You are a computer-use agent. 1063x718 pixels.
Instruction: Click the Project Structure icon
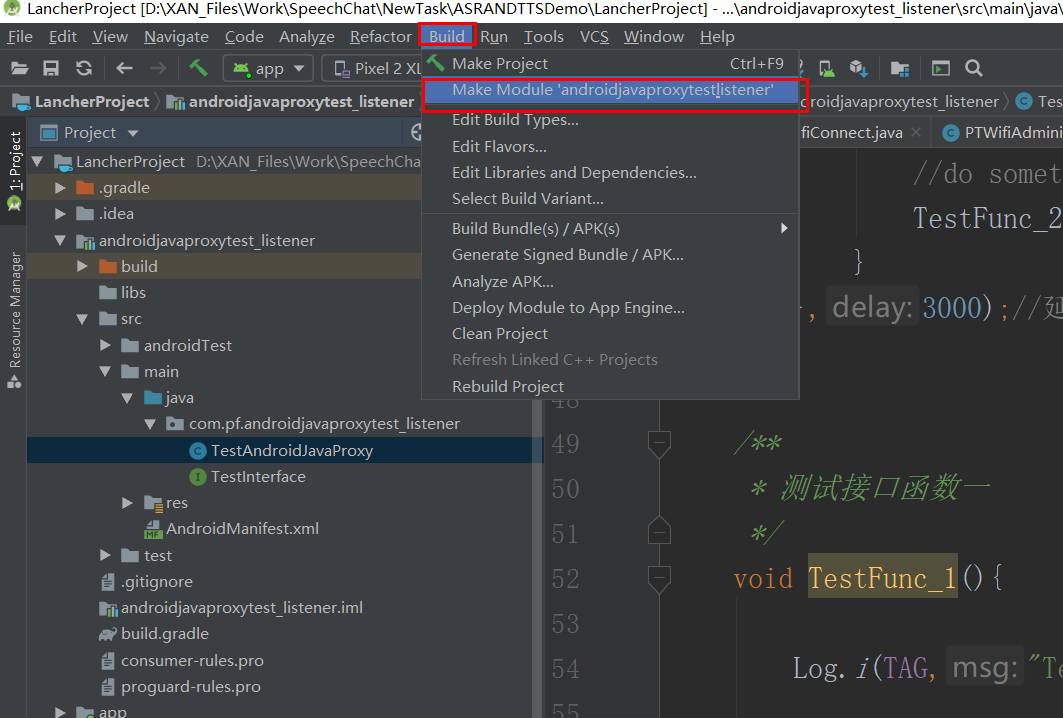pyautogui.click(x=899, y=68)
